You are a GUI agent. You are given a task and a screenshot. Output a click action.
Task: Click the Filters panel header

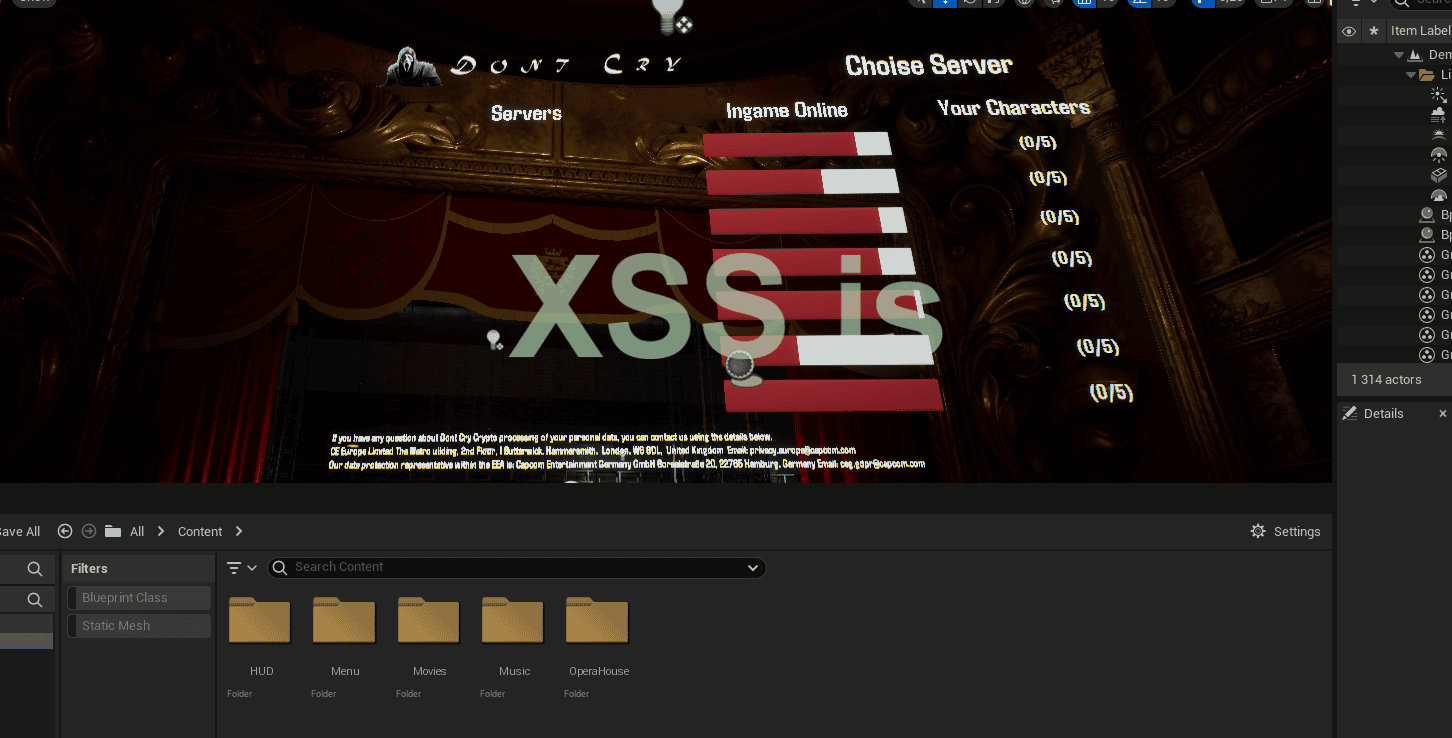(x=138, y=568)
